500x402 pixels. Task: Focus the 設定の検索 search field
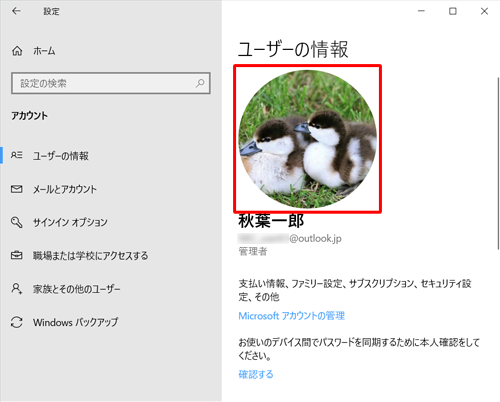pyautogui.click(x=111, y=83)
